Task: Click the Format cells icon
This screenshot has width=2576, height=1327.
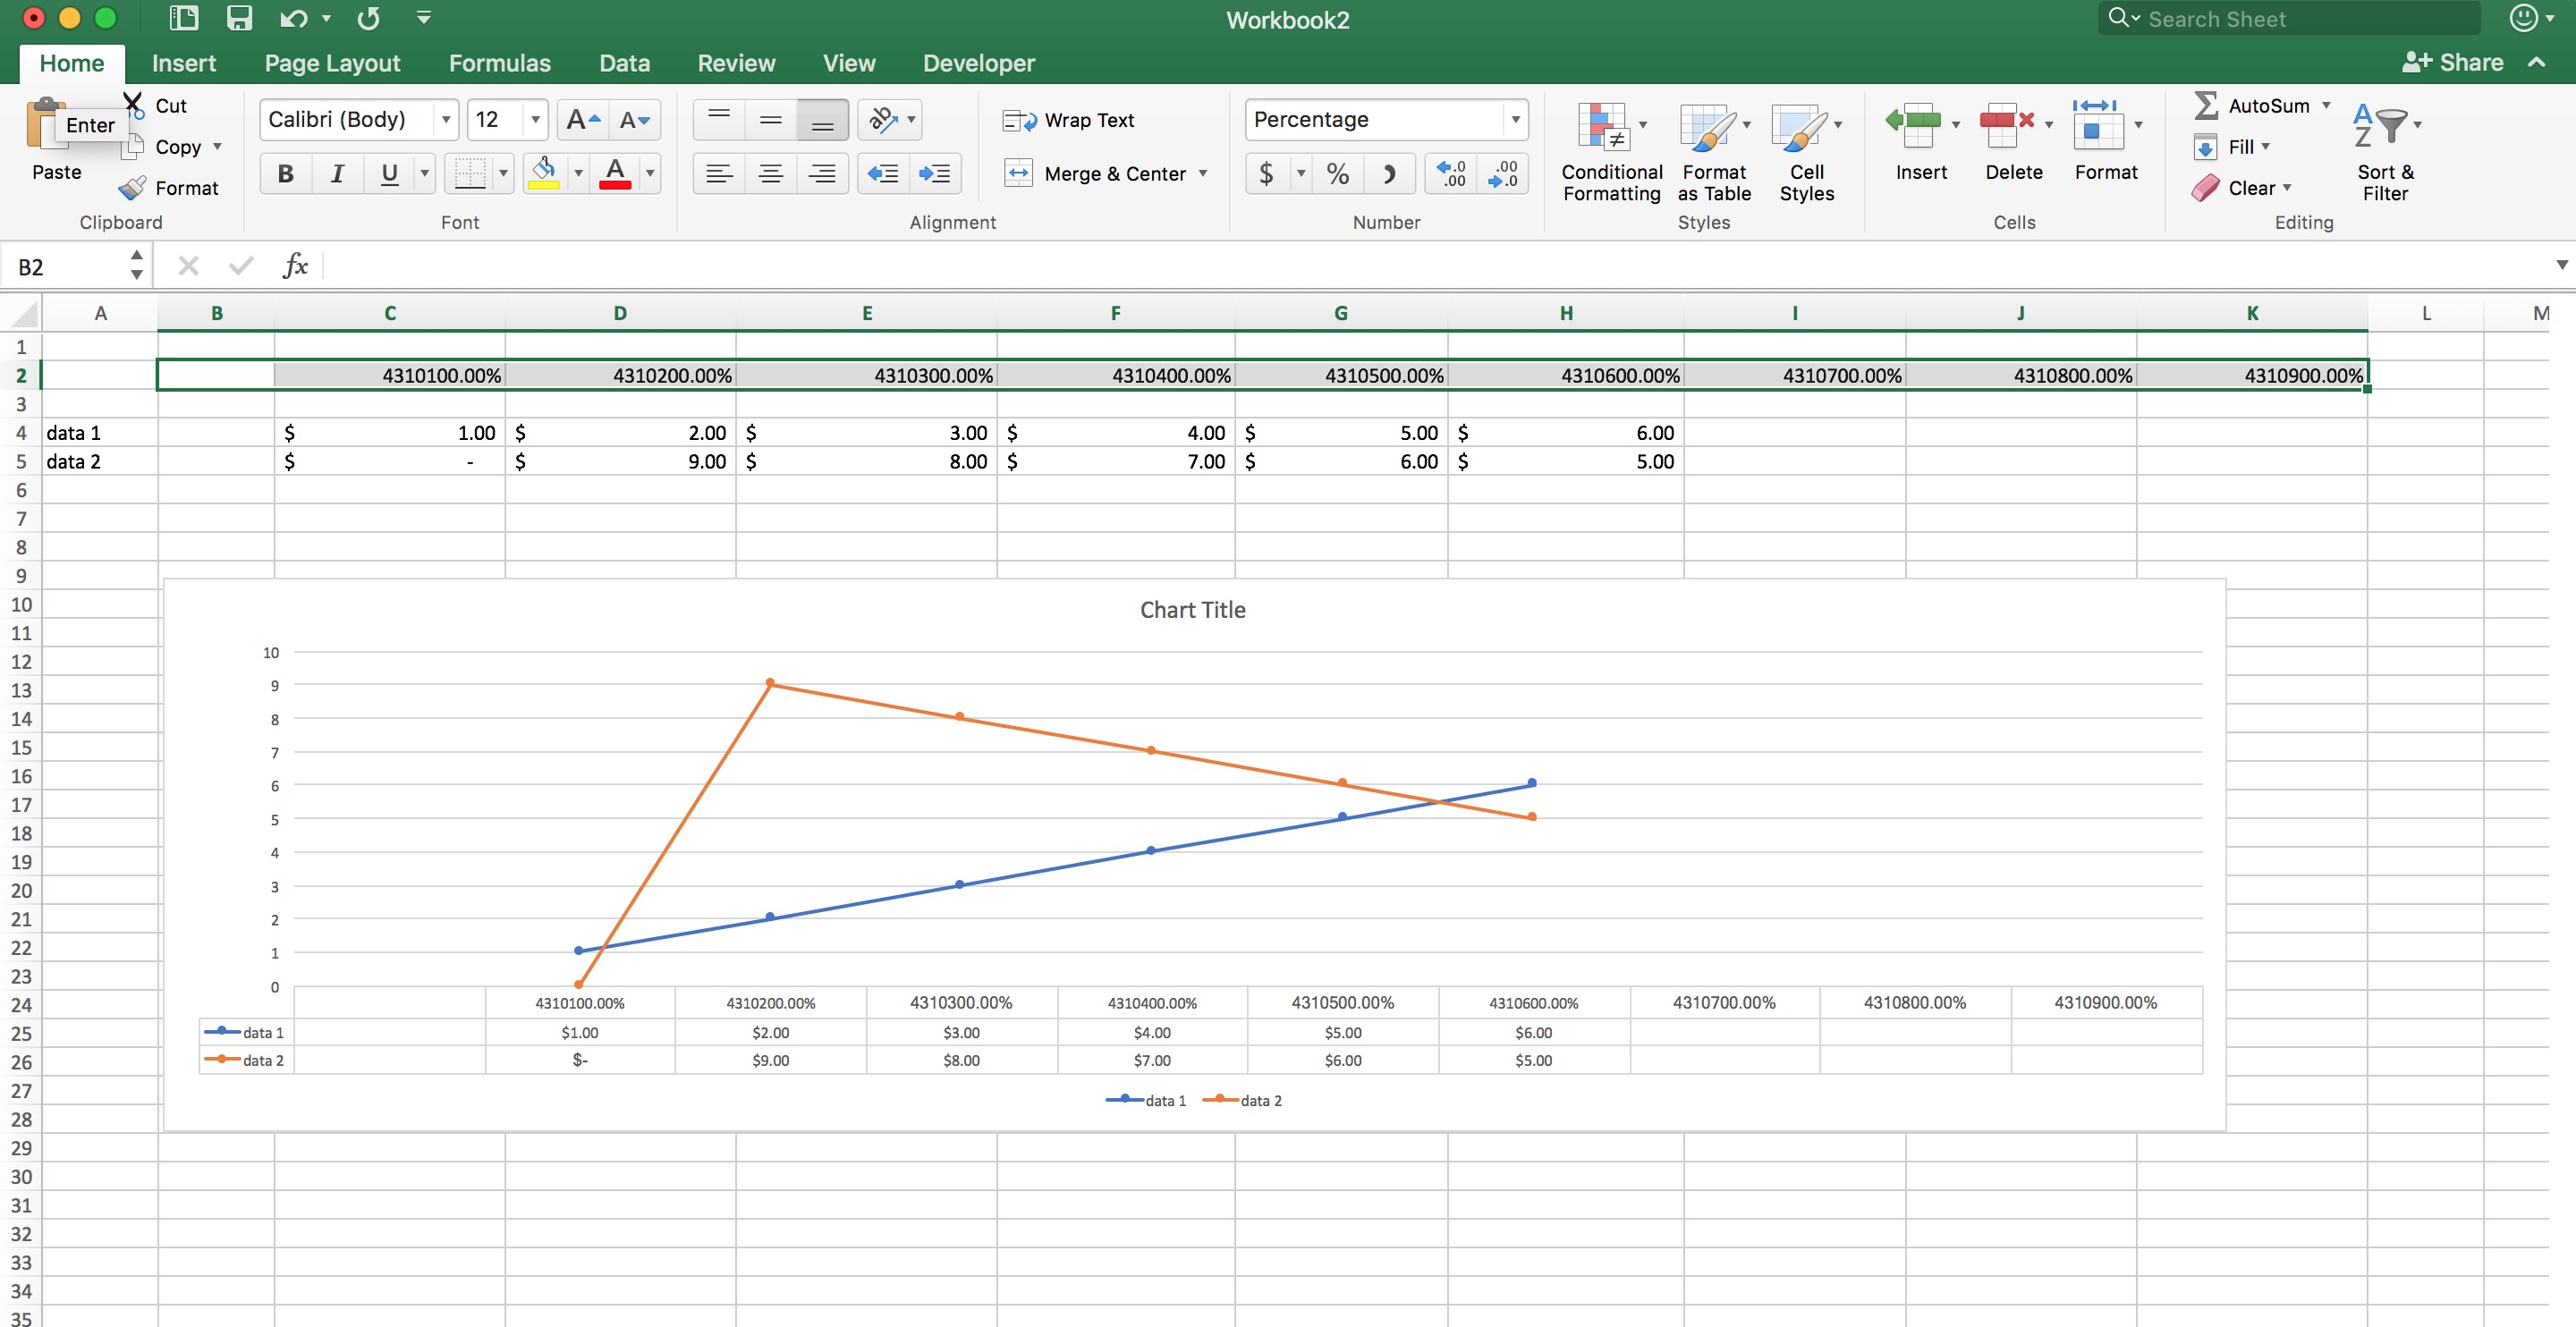Action: (x=2098, y=126)
